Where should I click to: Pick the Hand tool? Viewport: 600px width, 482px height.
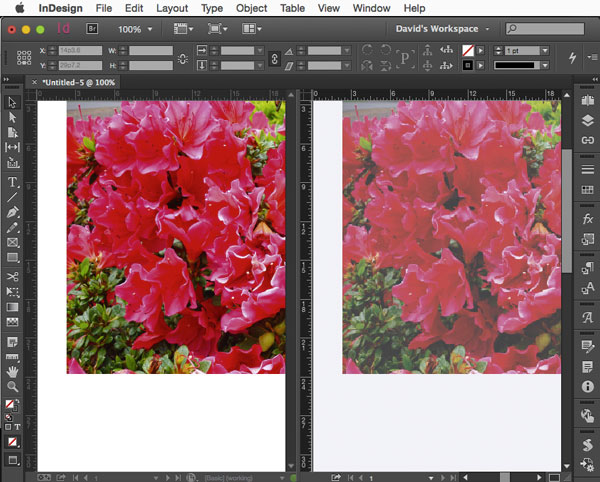(x=13, y=370)
